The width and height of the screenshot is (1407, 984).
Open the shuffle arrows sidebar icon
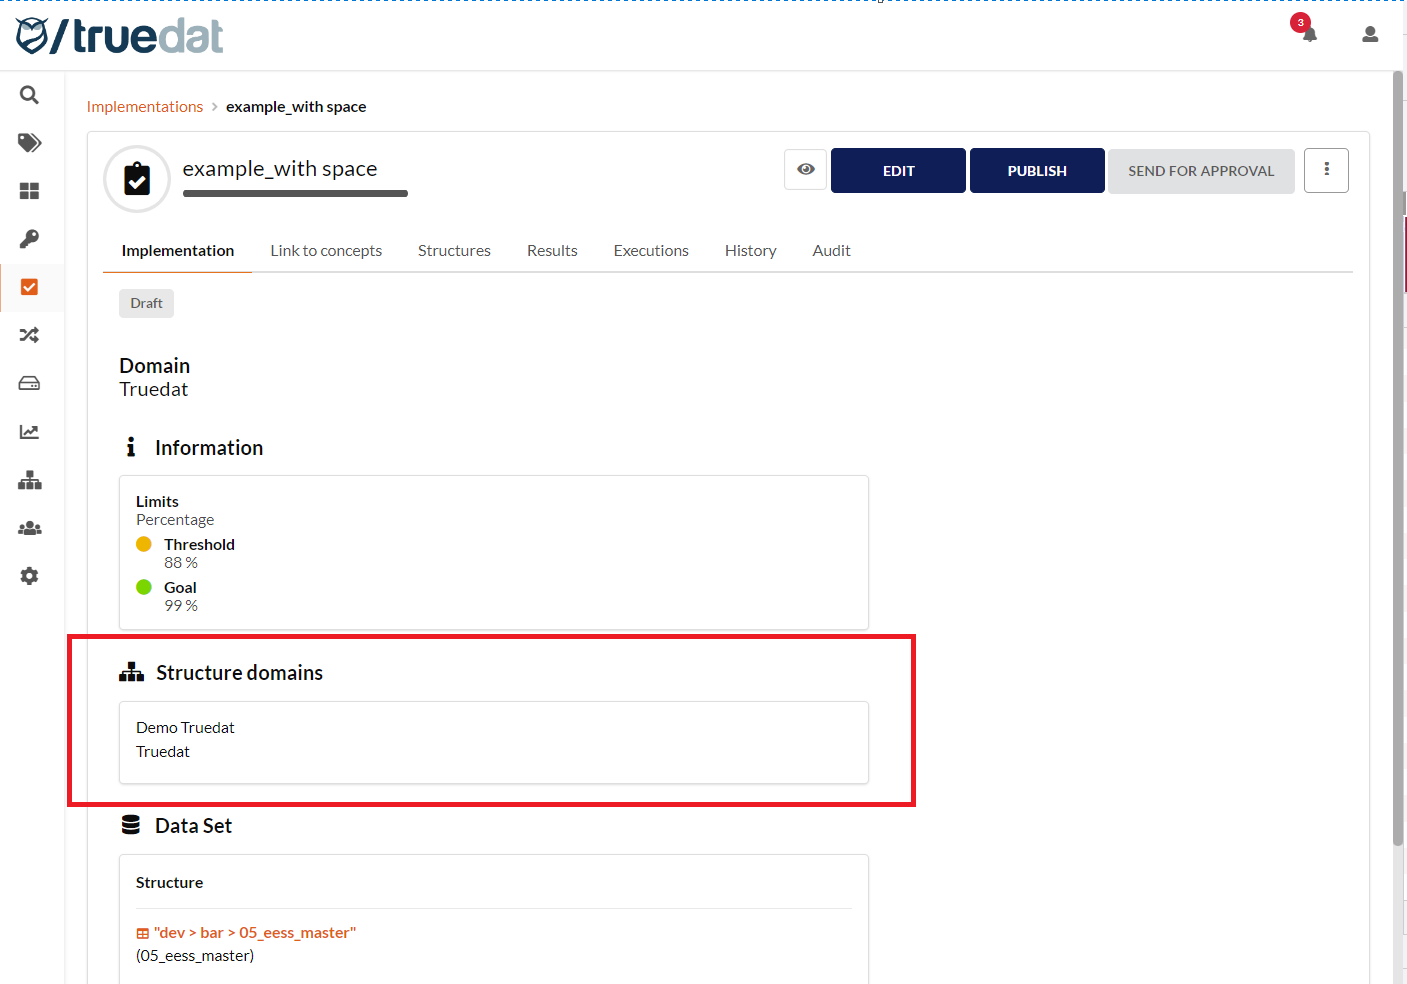point(29,335)
